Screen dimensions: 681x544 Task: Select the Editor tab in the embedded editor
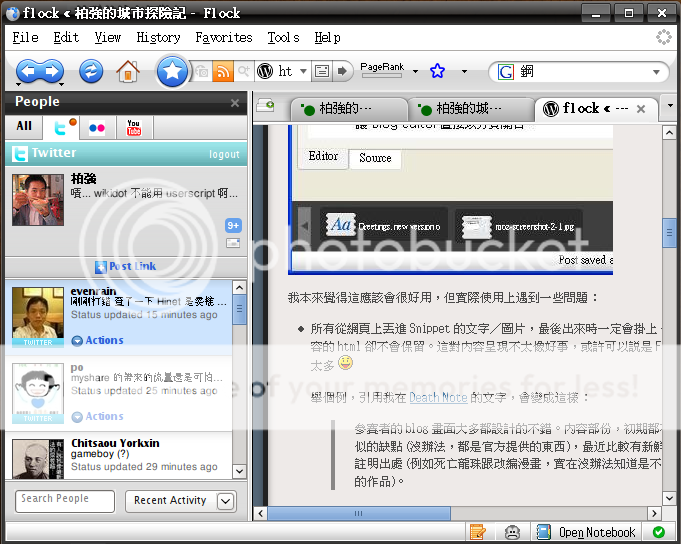pos(323,156)
